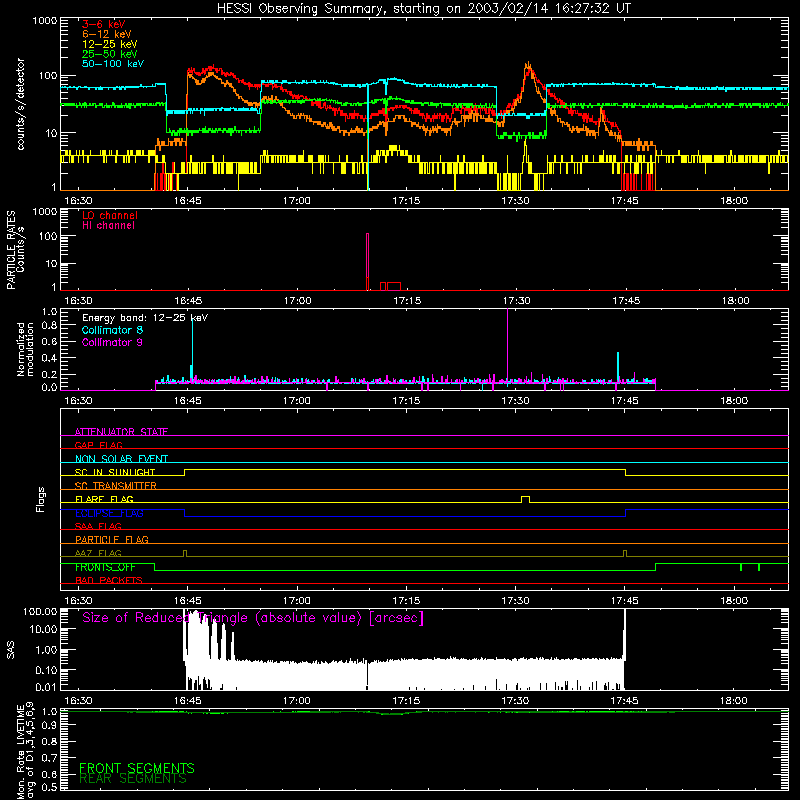Screen dimensions: 800x800
Task: Click the 18:00 tick label under flags panel
Action: coord(734,601)
